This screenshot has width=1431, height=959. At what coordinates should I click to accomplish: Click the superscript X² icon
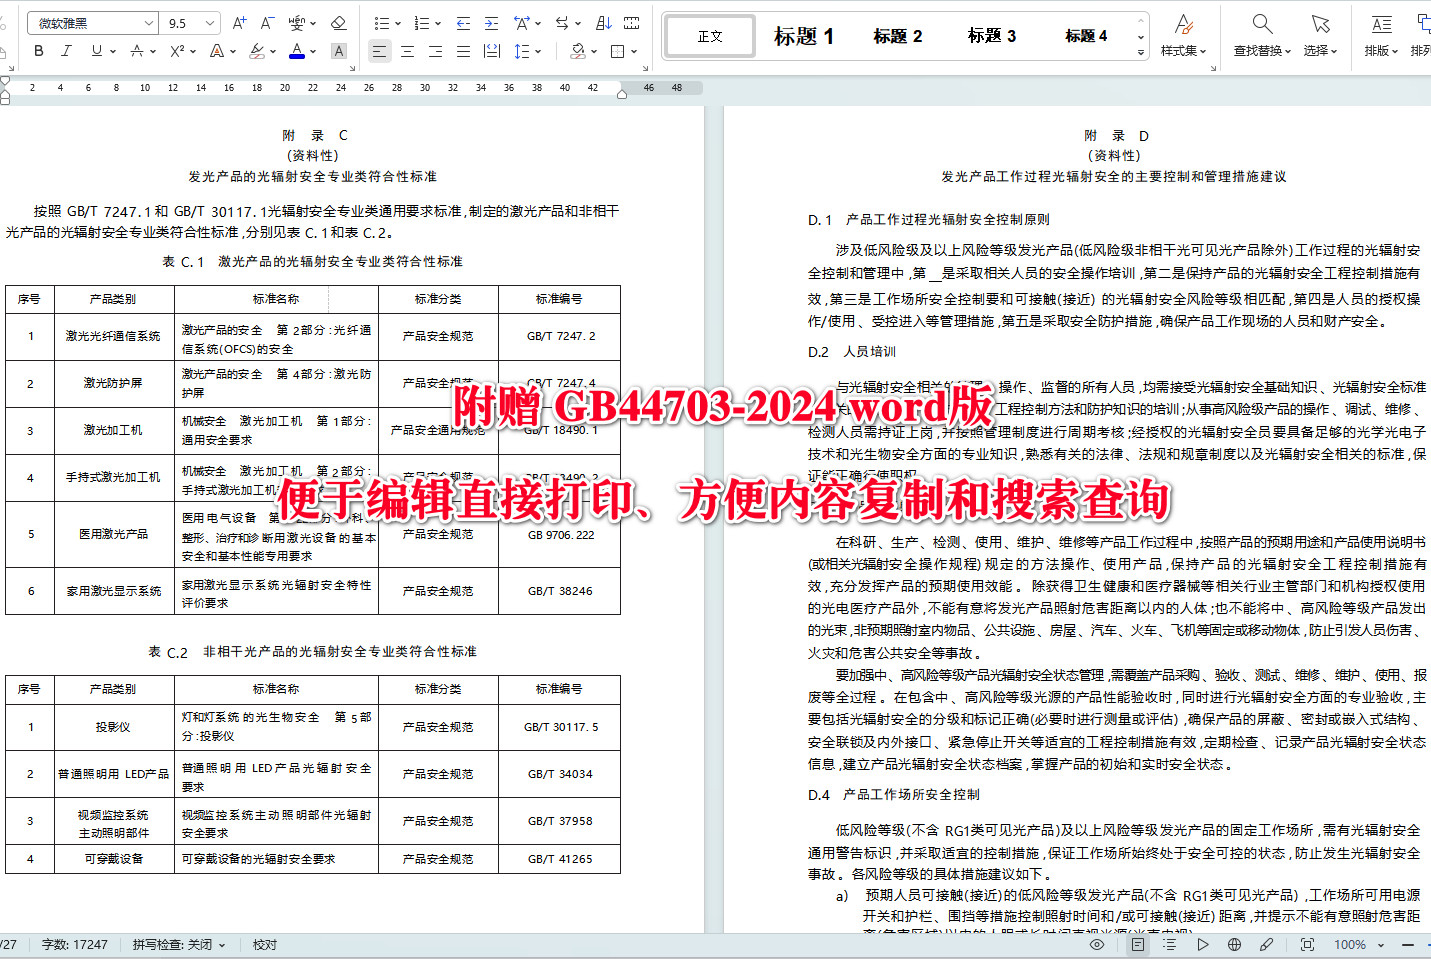point(177,51)
